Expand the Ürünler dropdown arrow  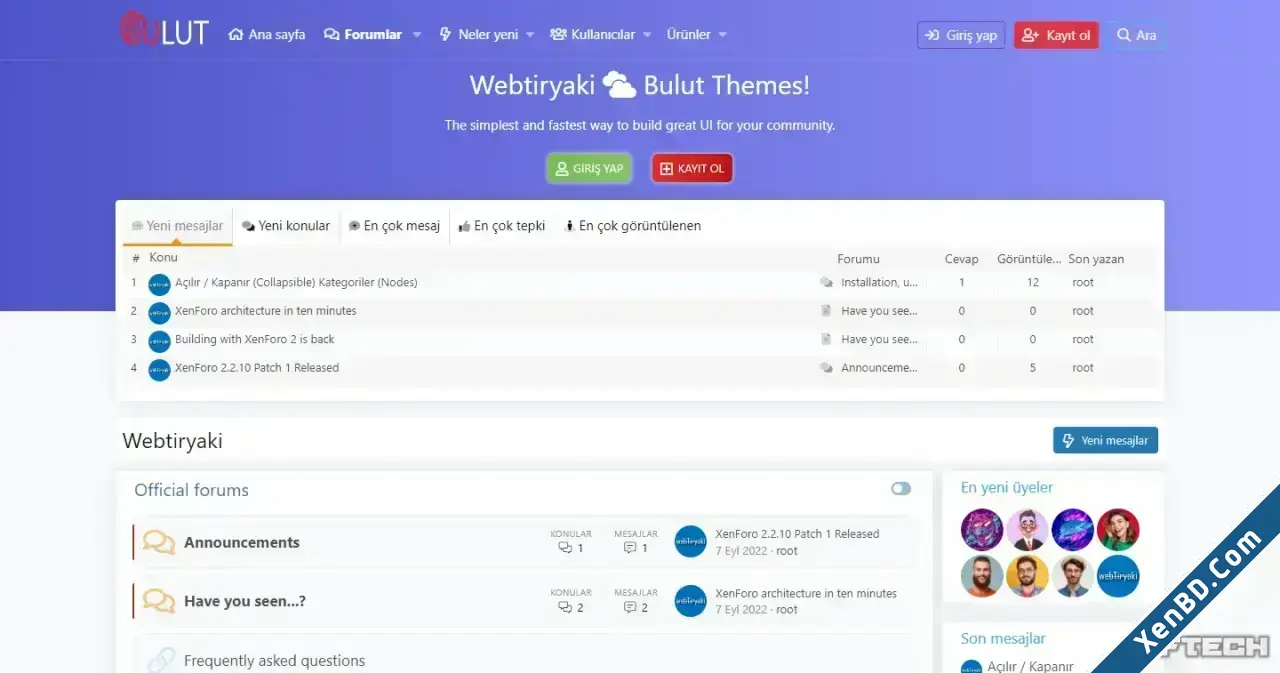point(722,34)
